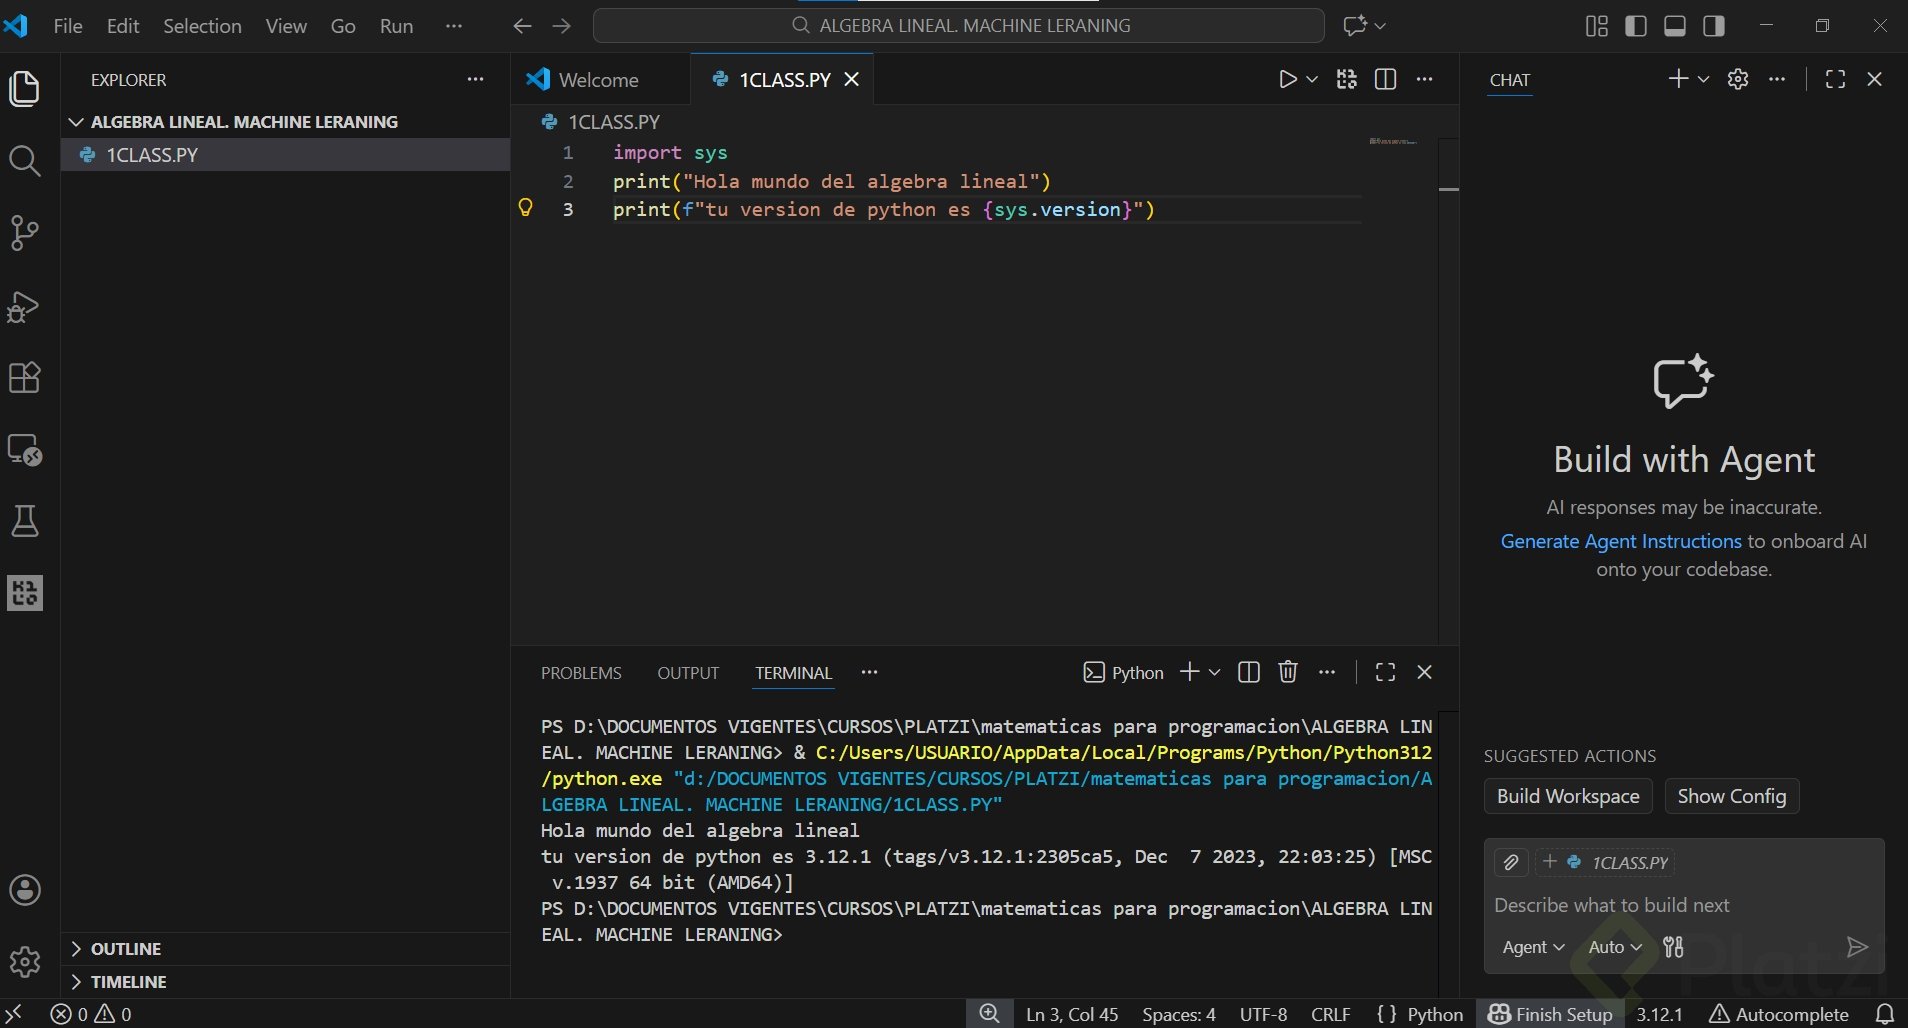1908x1028 pixels.
Task: Open the Extensions view
Action: [24, 378]
